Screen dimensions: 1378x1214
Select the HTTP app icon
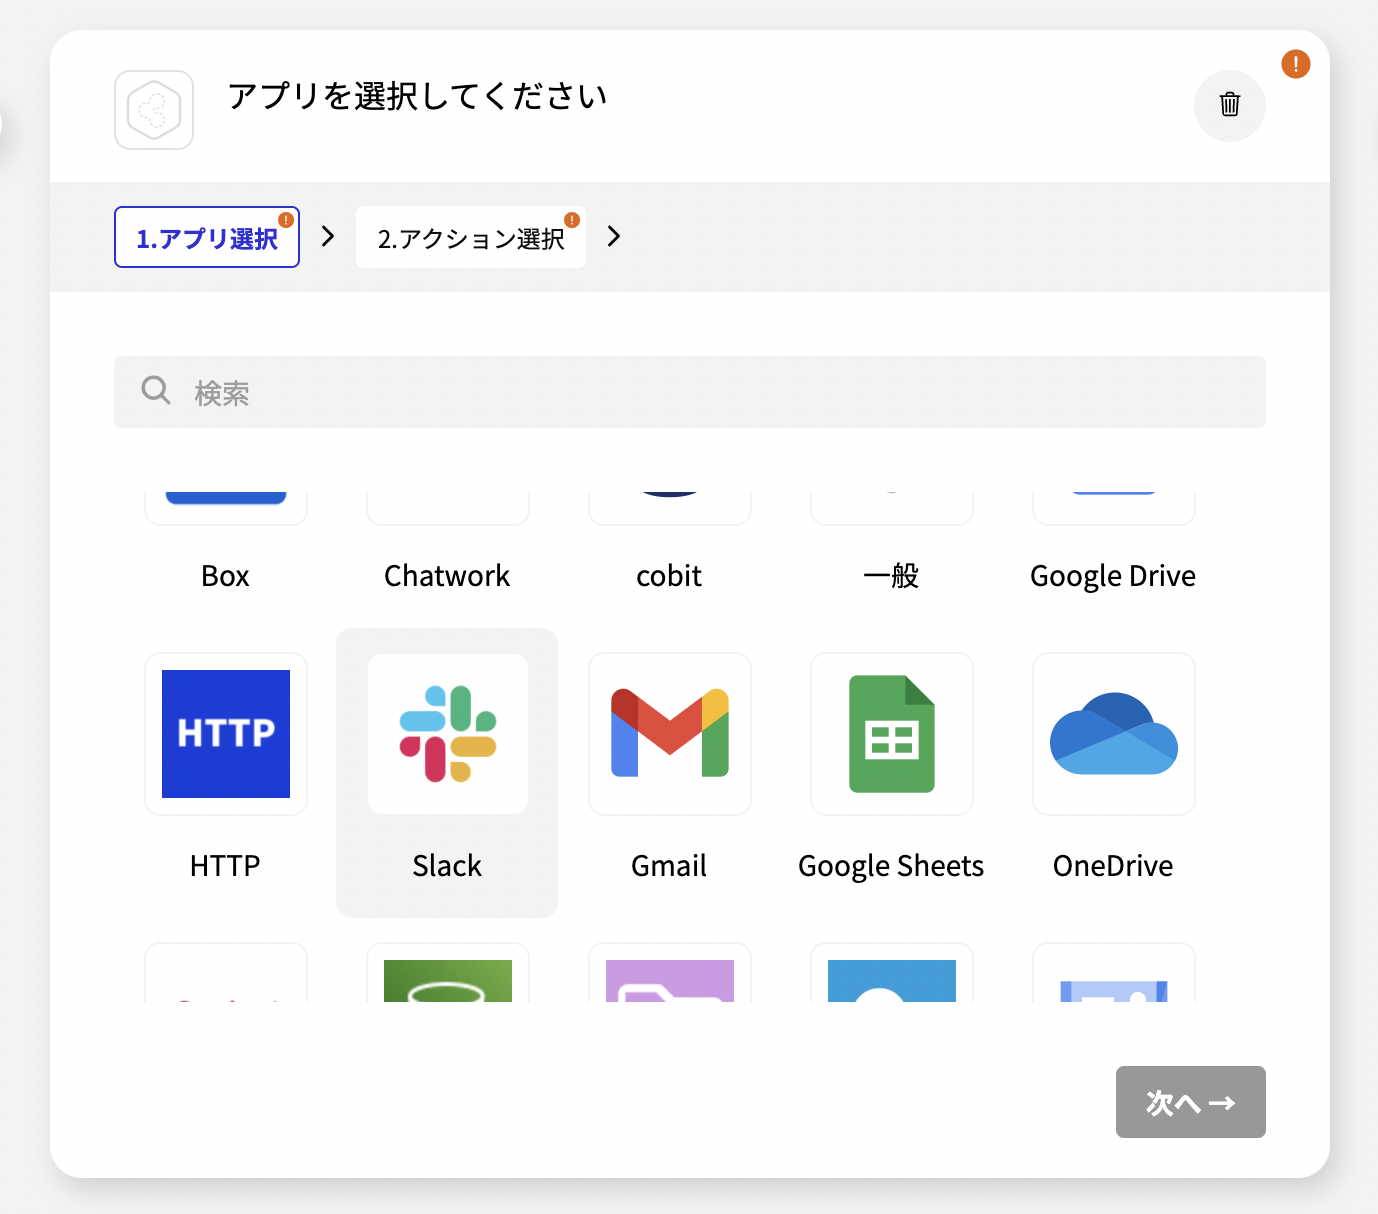pos(226,734)
